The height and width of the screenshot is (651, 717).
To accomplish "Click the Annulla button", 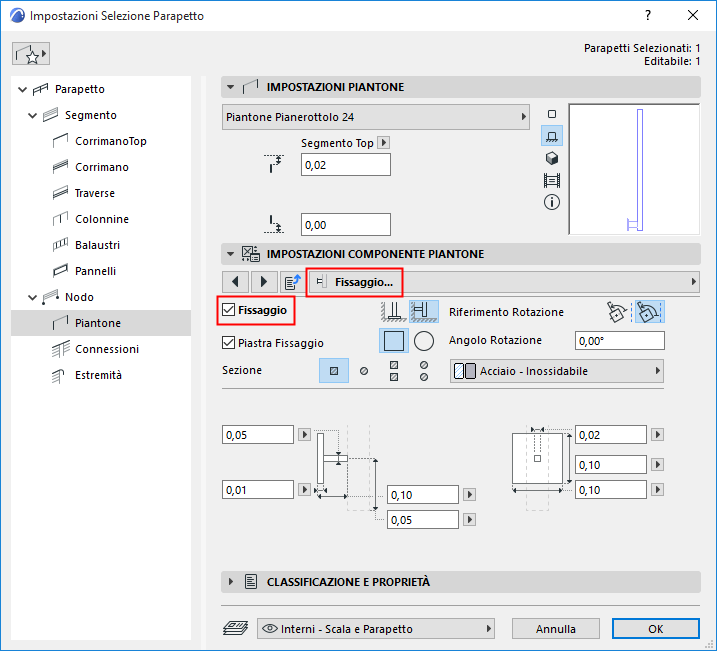I will [556, 629].
